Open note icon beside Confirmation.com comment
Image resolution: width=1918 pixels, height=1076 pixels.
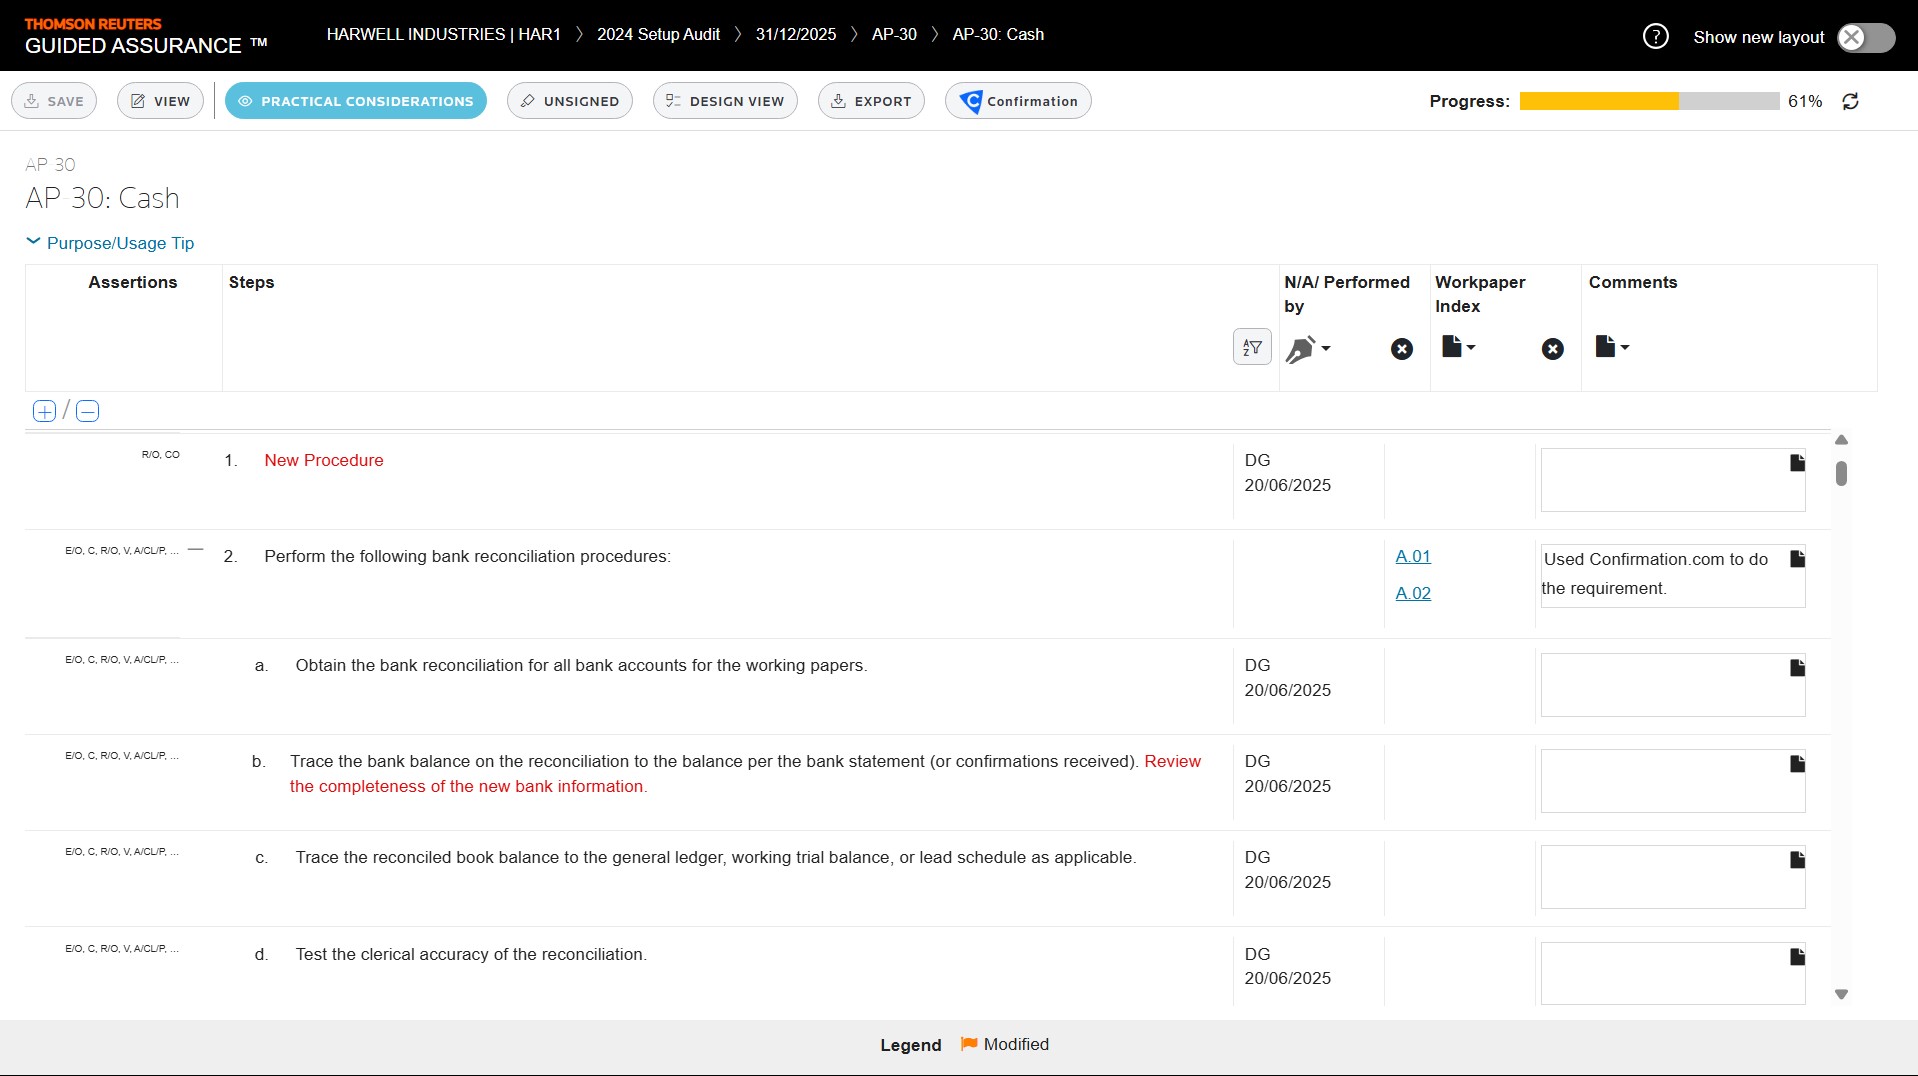click(1797, 559)
